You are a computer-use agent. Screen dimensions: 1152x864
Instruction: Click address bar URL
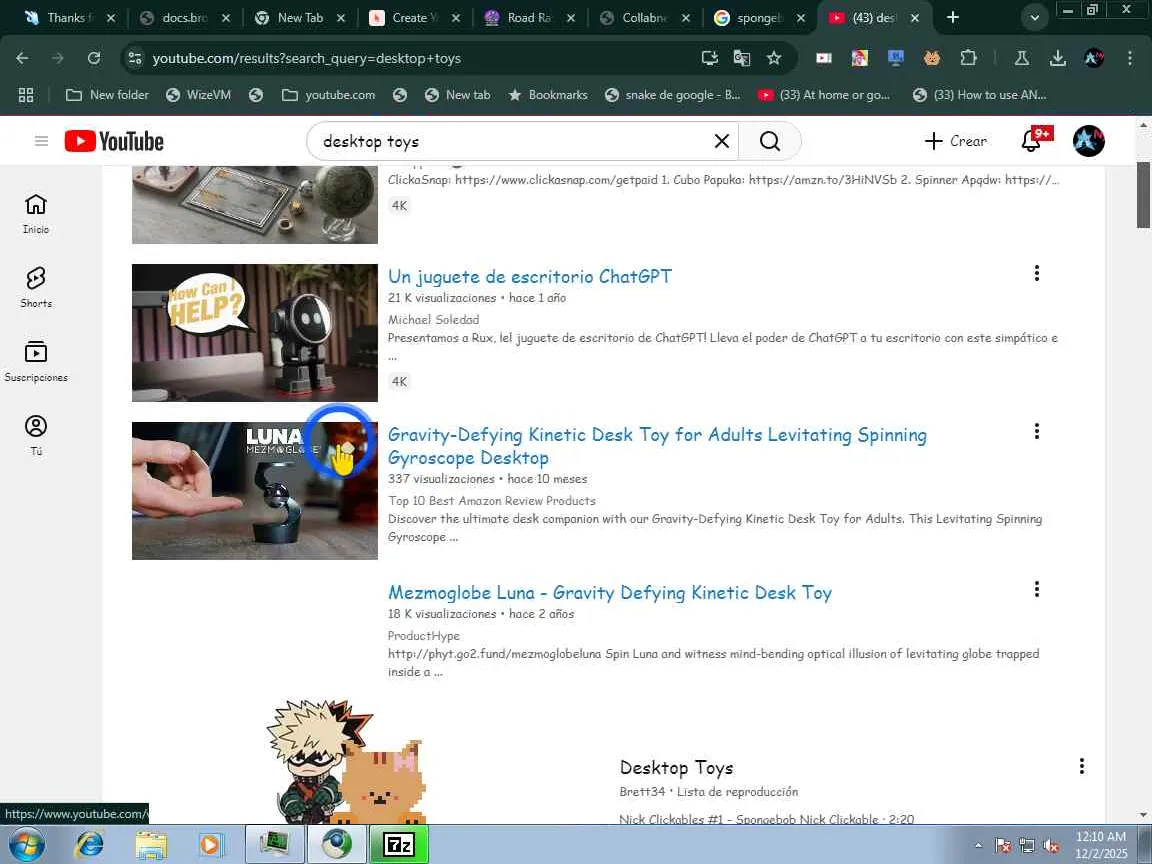point(306,58)
